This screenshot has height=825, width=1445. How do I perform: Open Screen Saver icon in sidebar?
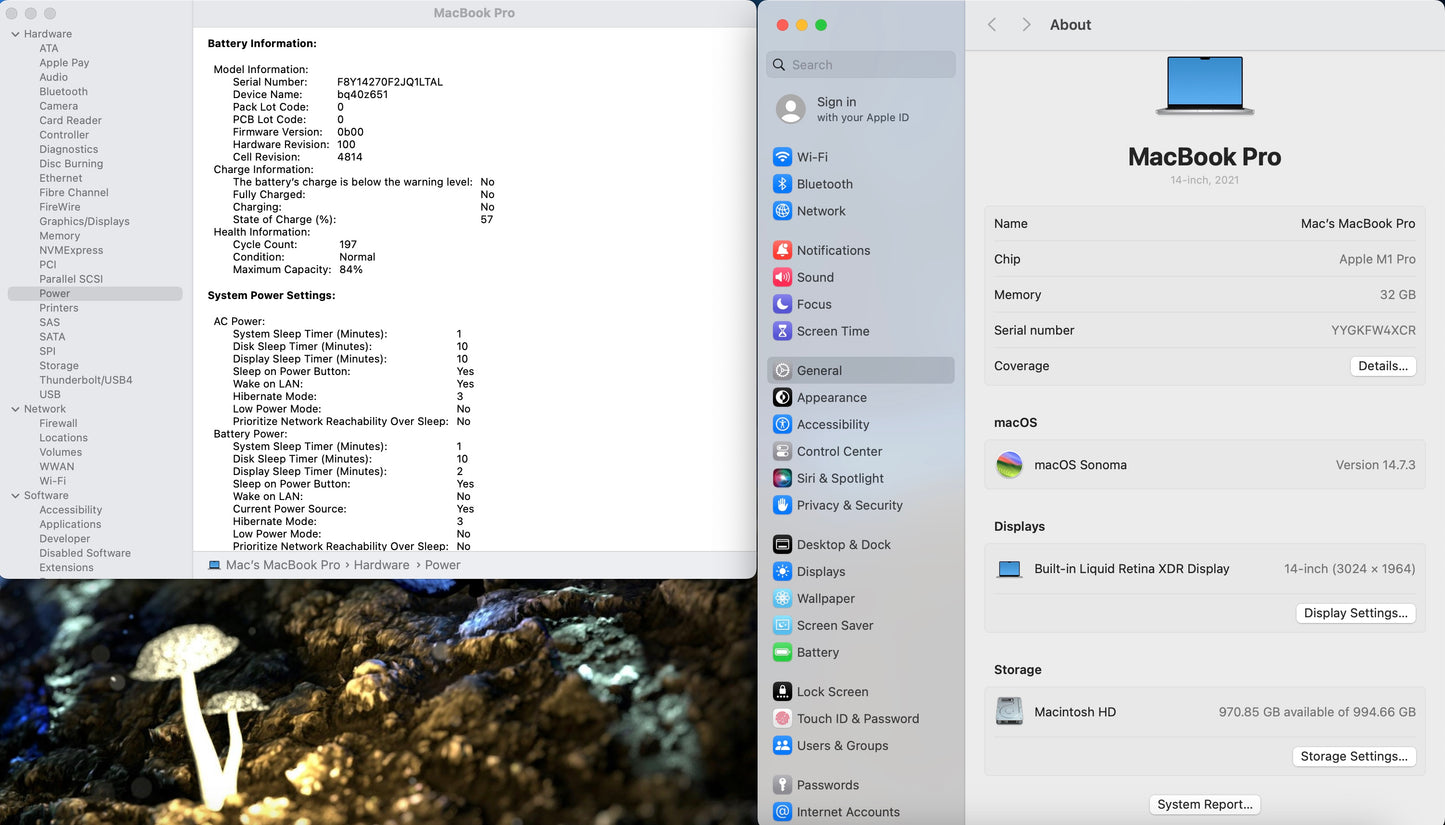[782, 625]
